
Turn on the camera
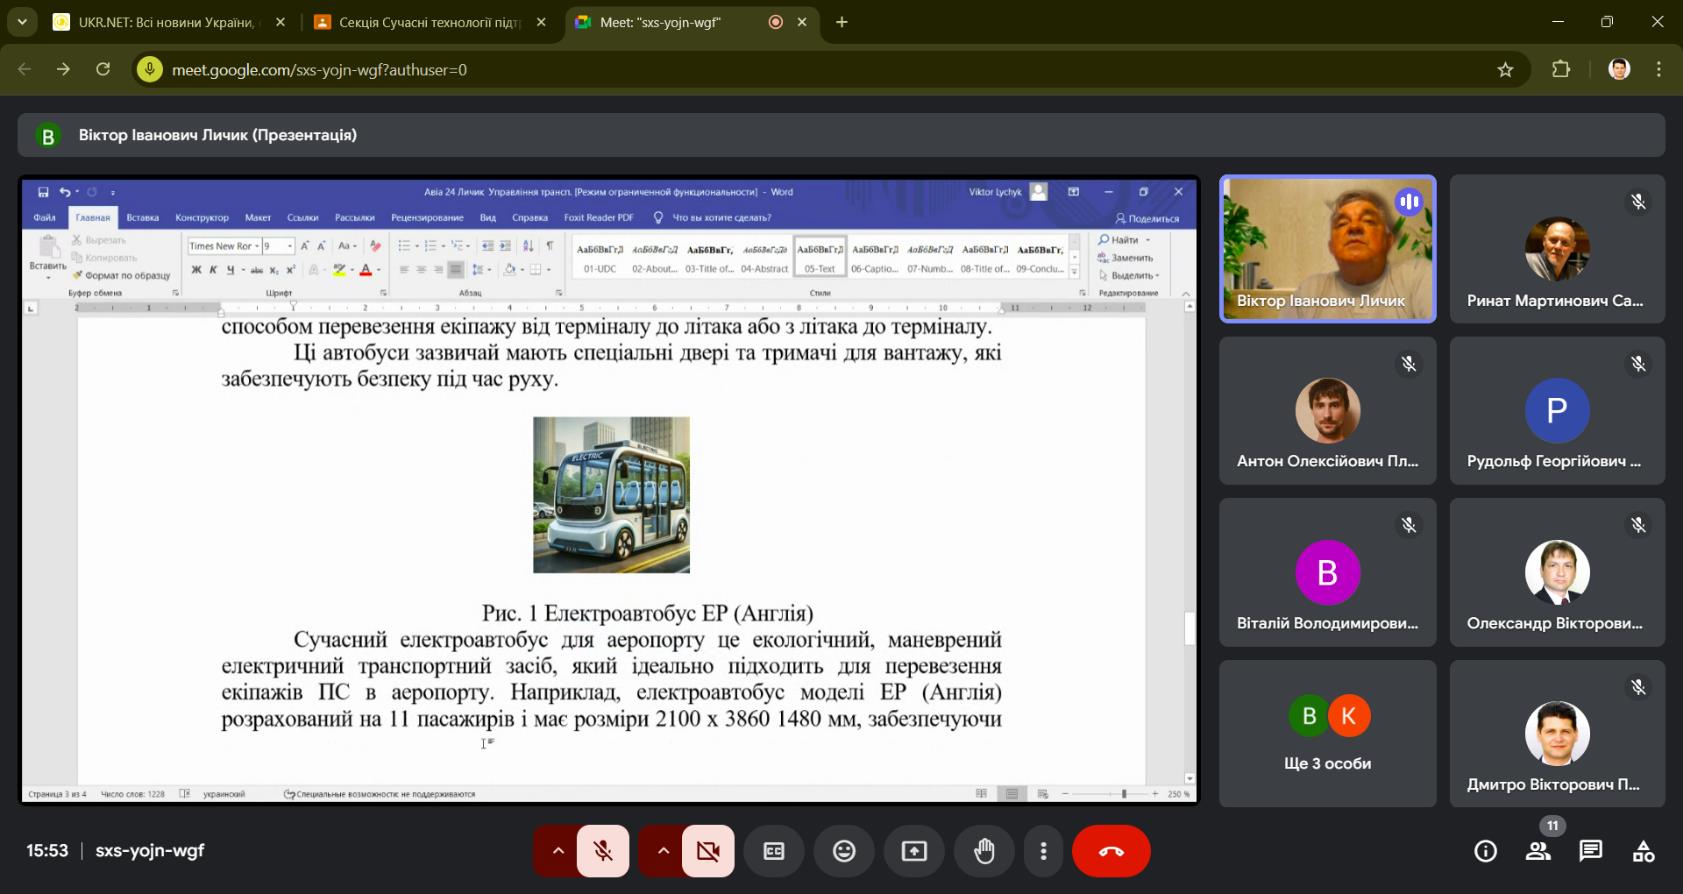(x=708, y=851)
